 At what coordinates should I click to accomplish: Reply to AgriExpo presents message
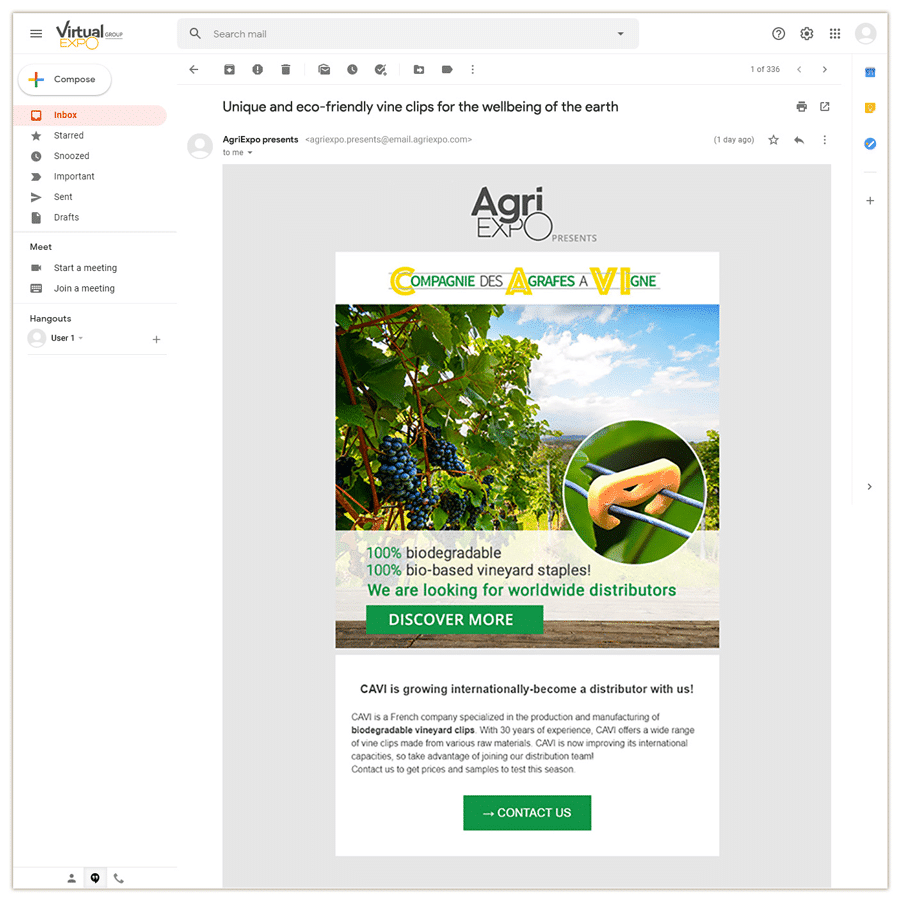[799, 140]
